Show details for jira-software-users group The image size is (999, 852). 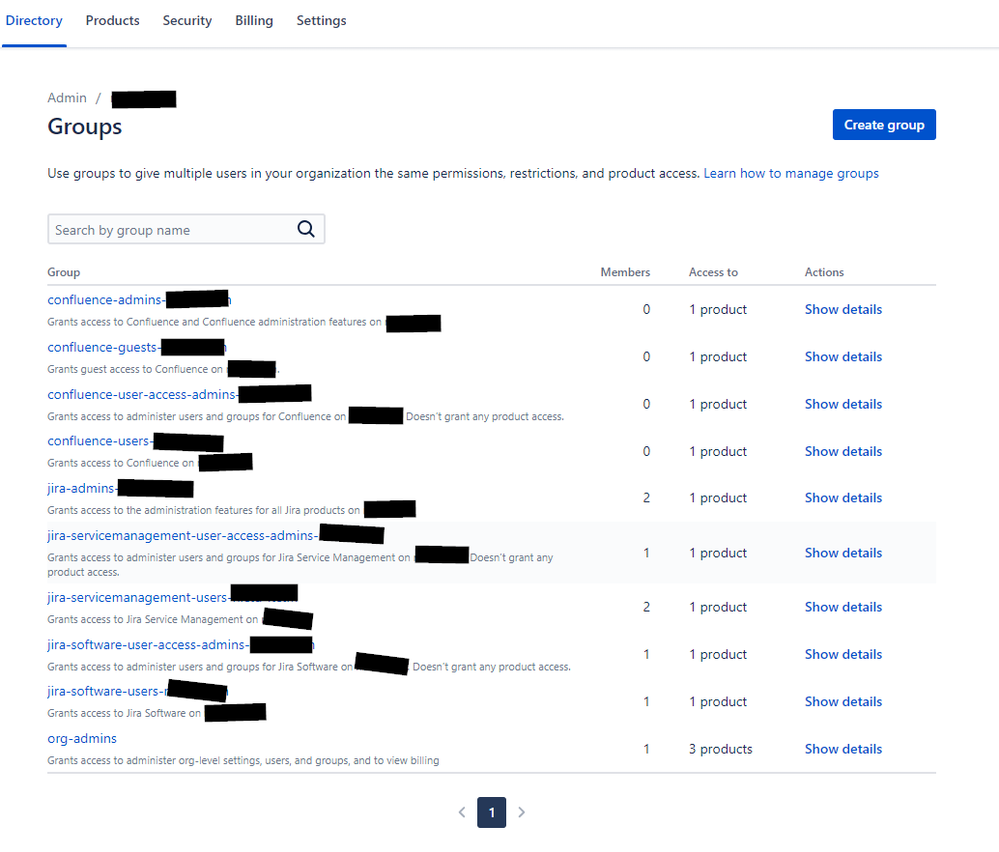click(x=842, y=702)
